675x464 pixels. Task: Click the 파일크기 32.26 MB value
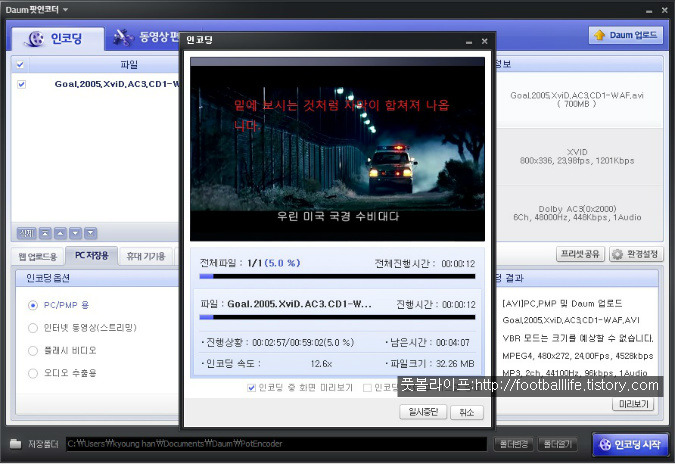(455, 364)
